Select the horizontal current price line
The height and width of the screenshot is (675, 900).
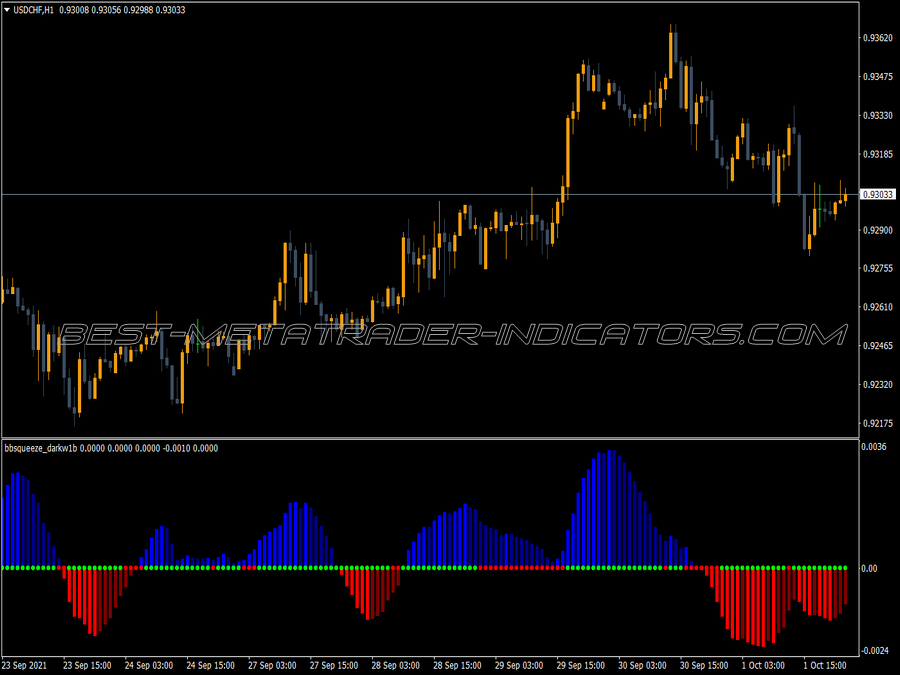pyautogui.click(x=430, y=195)
